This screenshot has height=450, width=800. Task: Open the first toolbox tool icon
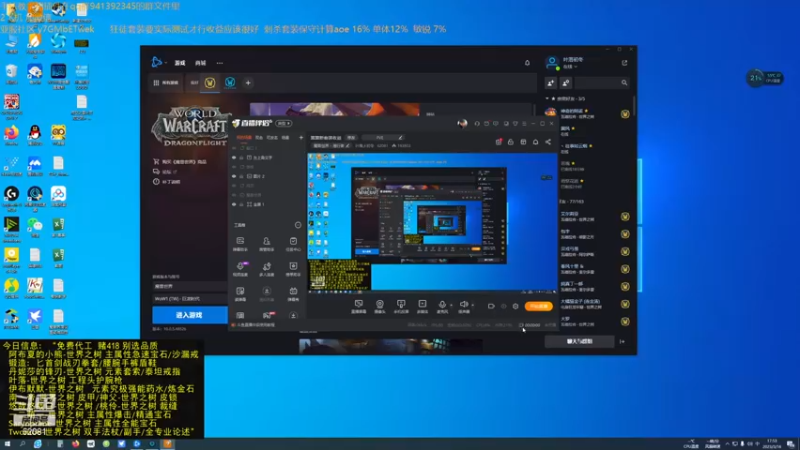pyautogui.click(x=240, y=243)
